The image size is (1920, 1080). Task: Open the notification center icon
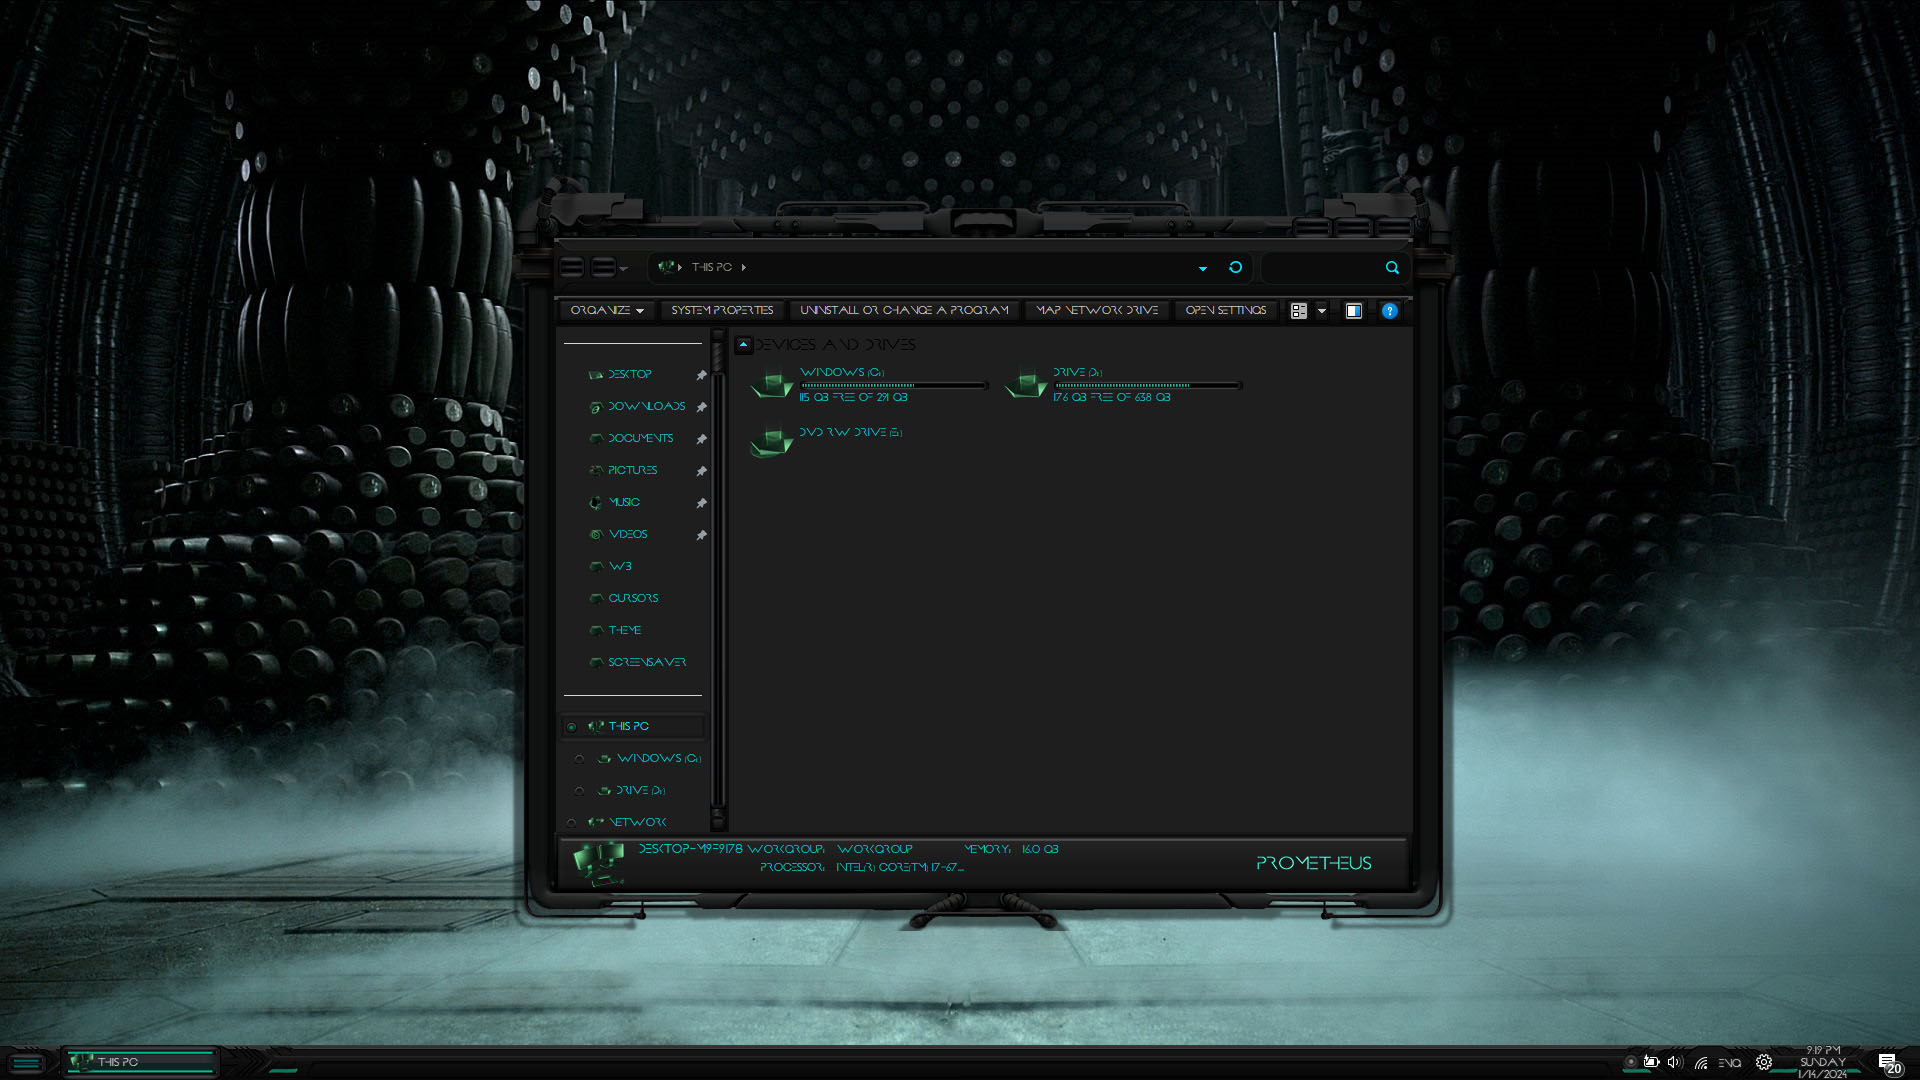pyautogui.click(x=1887, y=1063)
